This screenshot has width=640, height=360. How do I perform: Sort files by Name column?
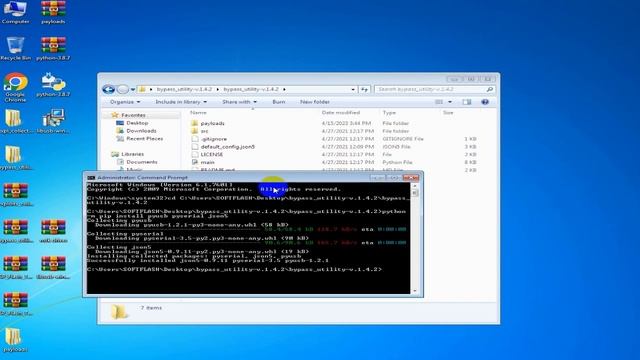[198, 112]
